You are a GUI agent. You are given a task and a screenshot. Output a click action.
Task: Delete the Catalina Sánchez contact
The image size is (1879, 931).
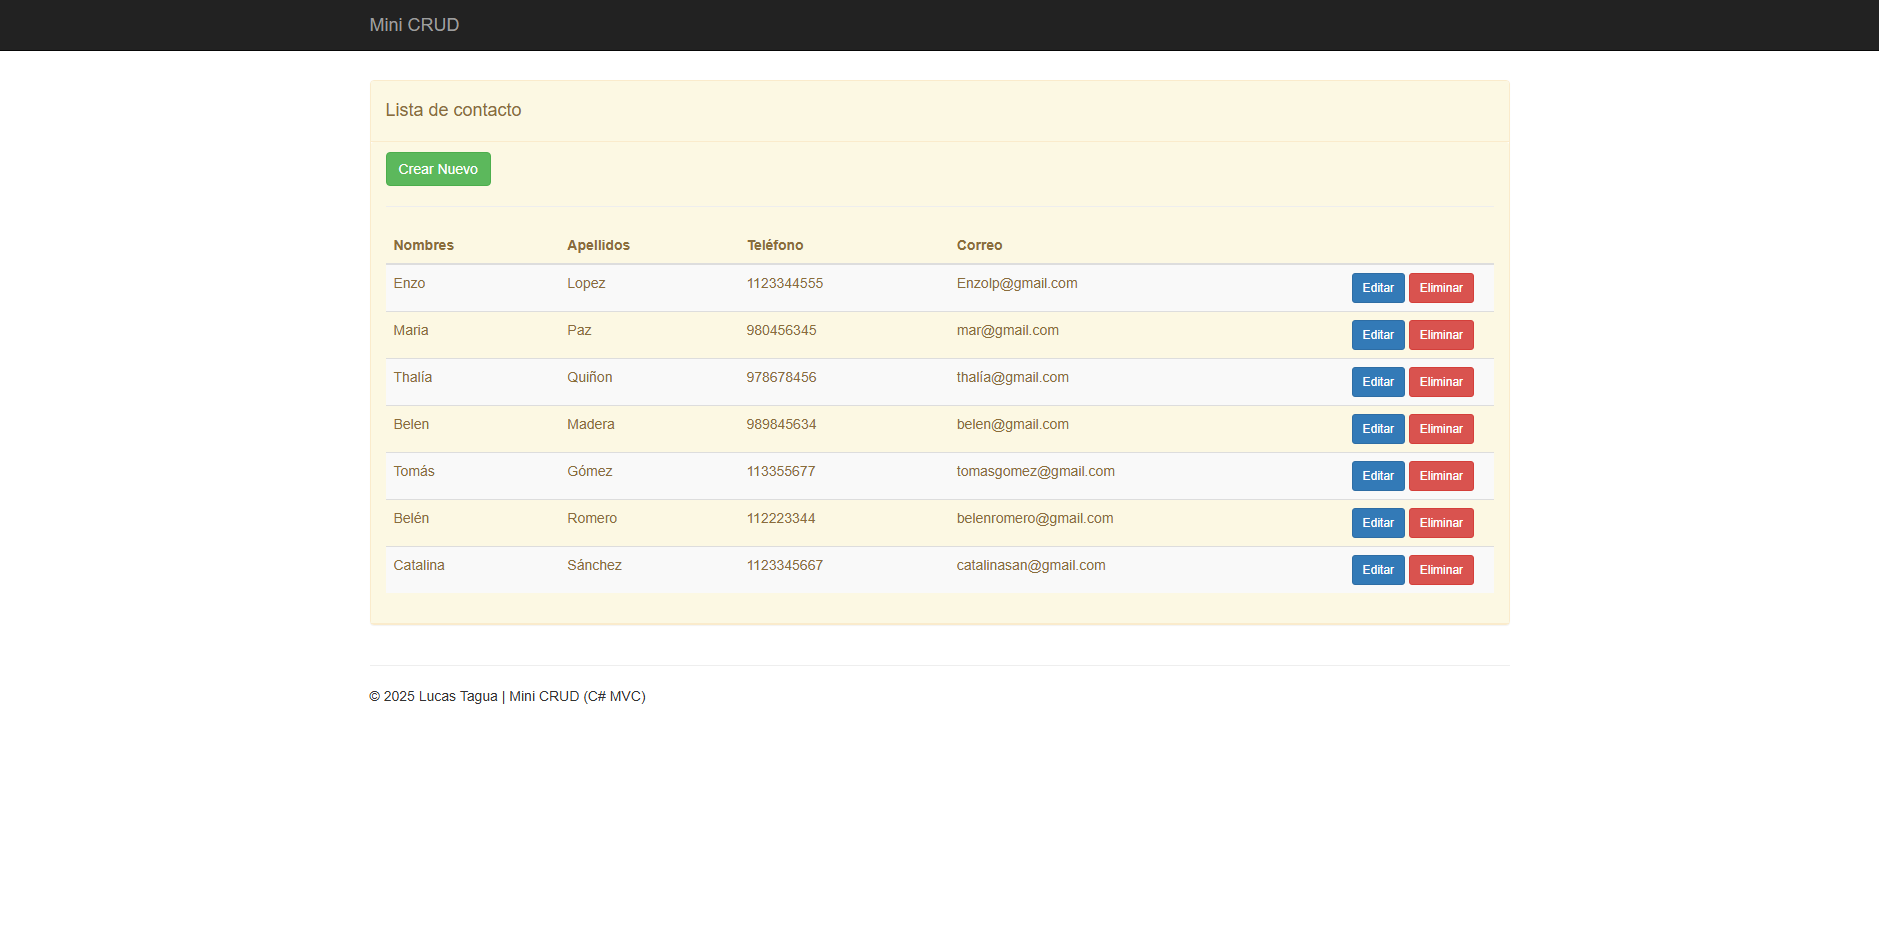coord(1440,570)
